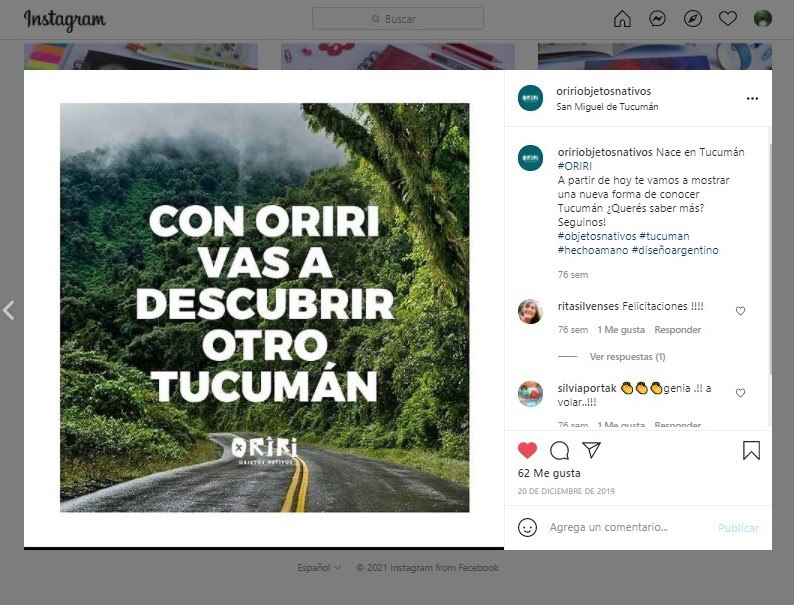Open the activity heart icon in header
Screen dimensions: 794x605
click(728, 19)
